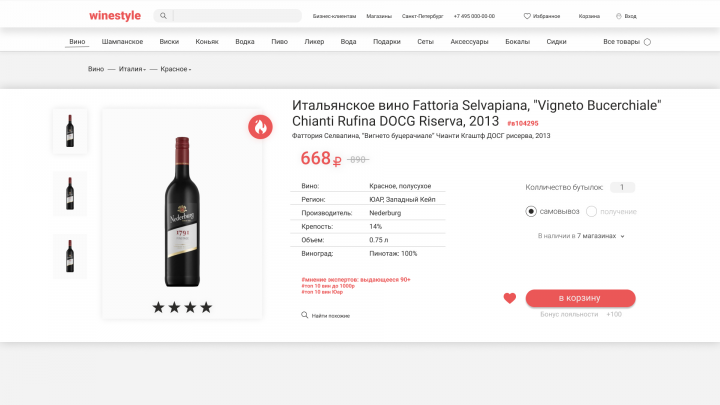Select the самовывоз radio option
Screen dimensions: 720x405
tap(531, 211)
